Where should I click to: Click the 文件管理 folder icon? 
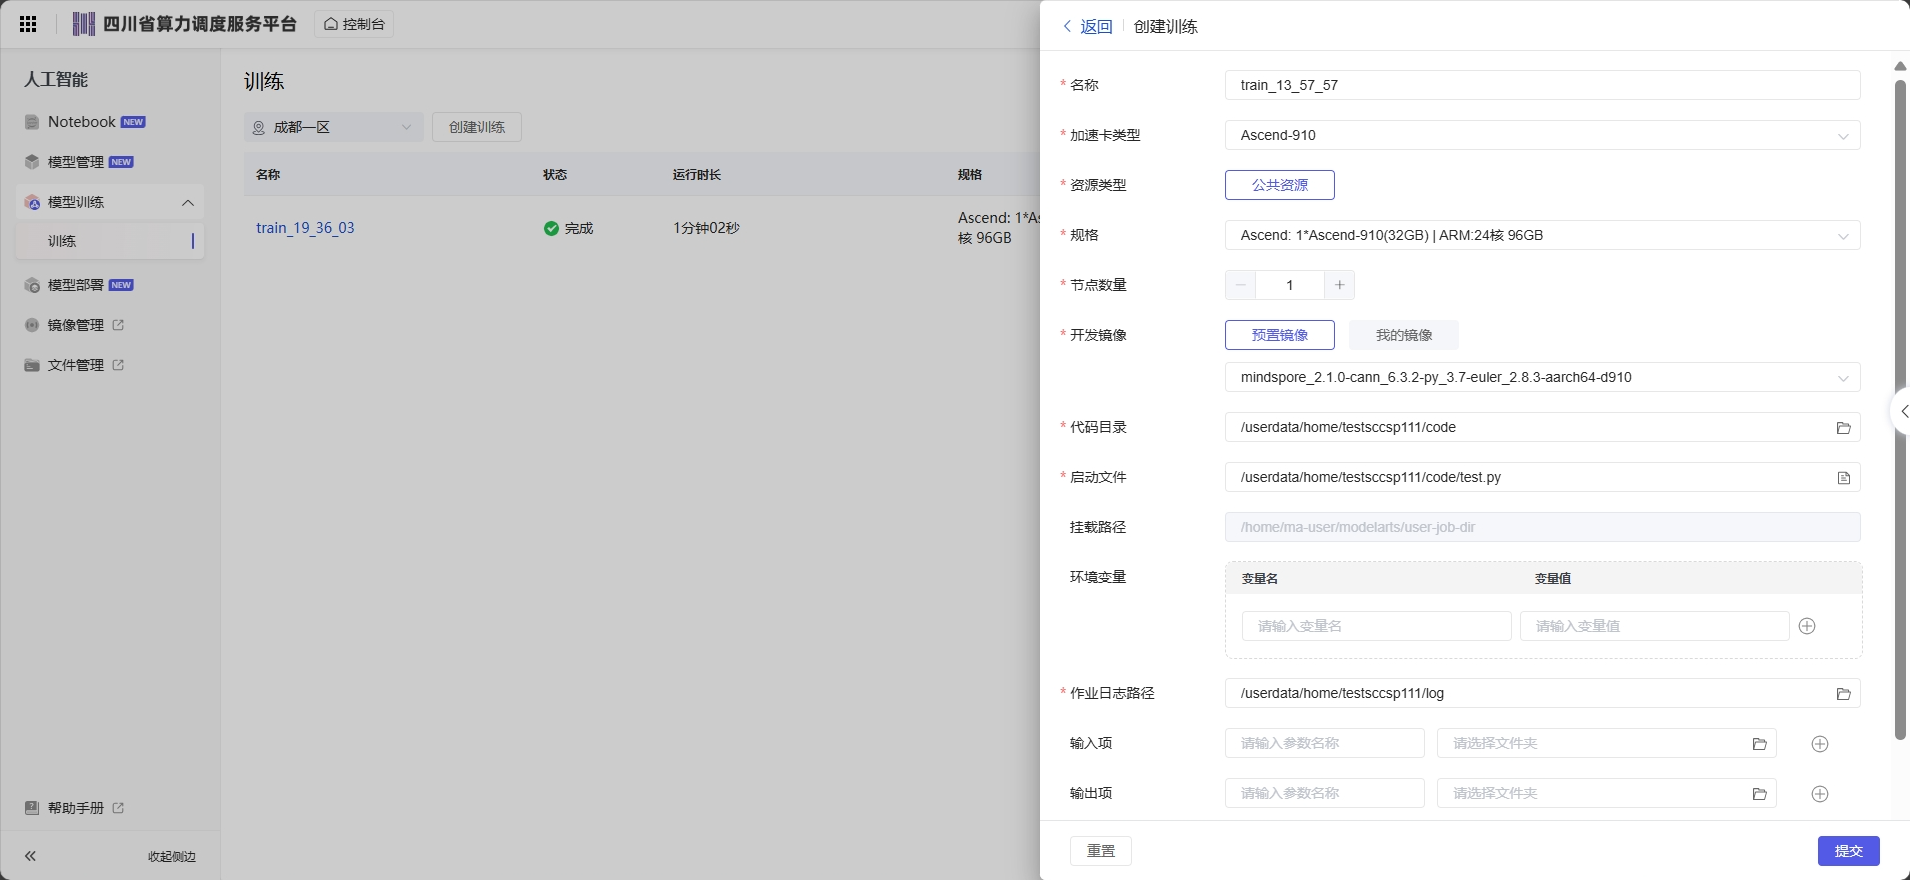point(32,365)
